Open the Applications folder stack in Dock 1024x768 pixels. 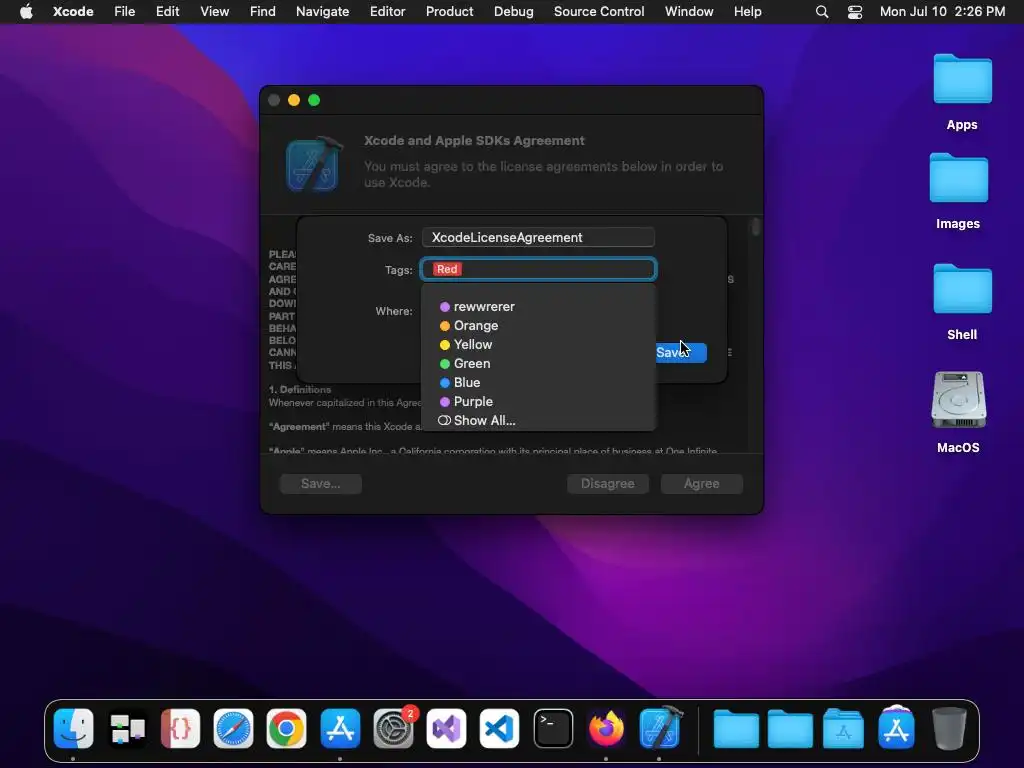[x=843, y=728]
